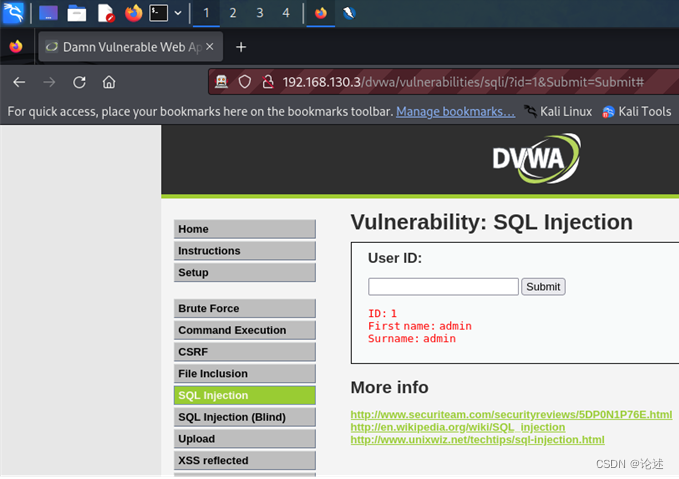The image size is (679, 479).
Task: Open the CSRF vulnerability page
Action: pyautogui.click(x=245, y=351)
